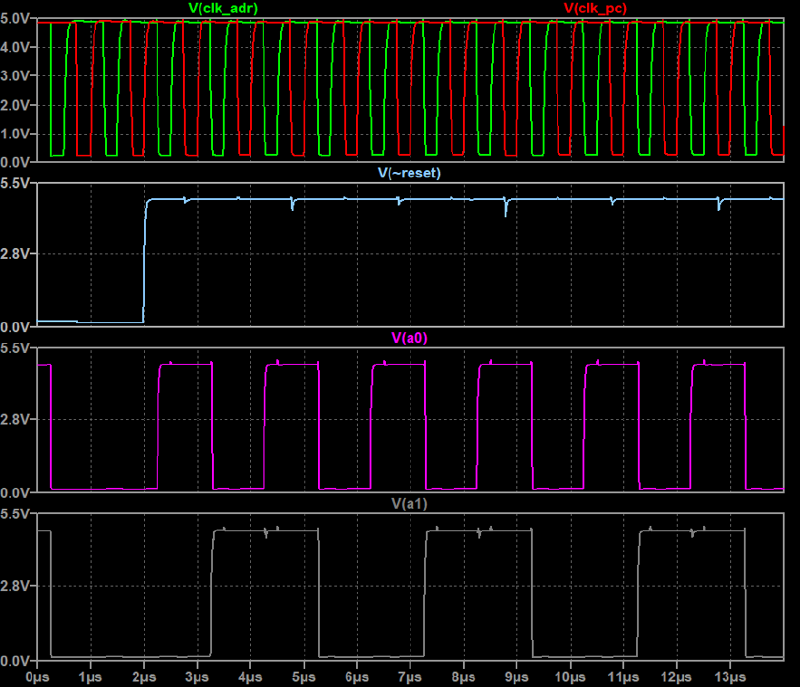800x687 pixels.
Task: Click the 13µs time axis label
Action: pos(730,676)
